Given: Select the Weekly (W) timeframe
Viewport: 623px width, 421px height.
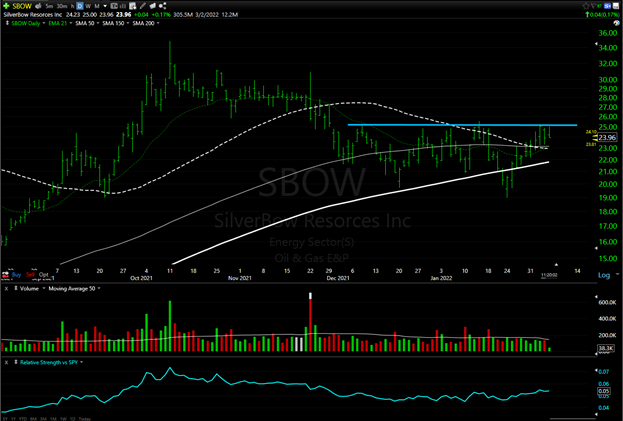Looking at the screenshot, I should tap(88, 6).
